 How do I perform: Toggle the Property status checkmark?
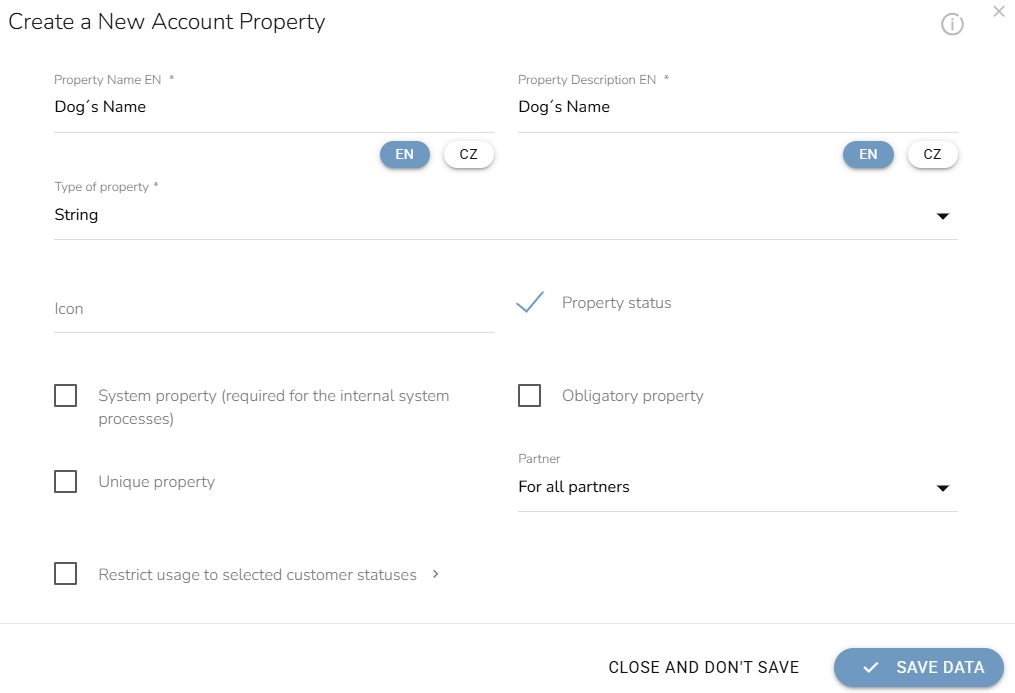click(x=530, y=302)
